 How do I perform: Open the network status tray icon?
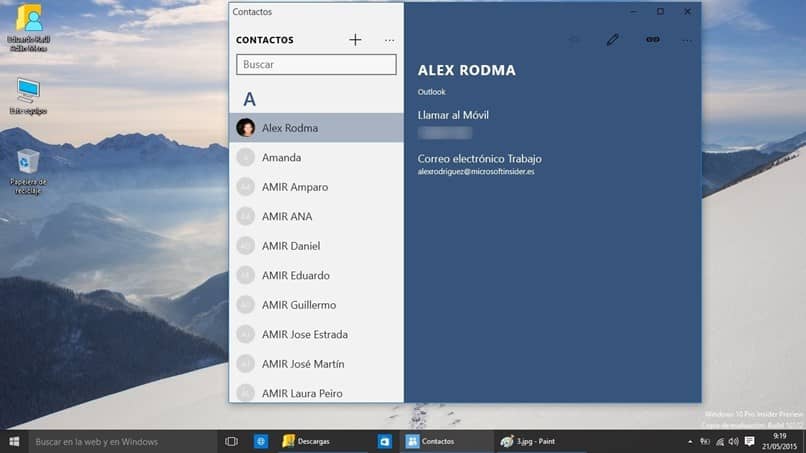pyautogui.click(x=720, y=442)
